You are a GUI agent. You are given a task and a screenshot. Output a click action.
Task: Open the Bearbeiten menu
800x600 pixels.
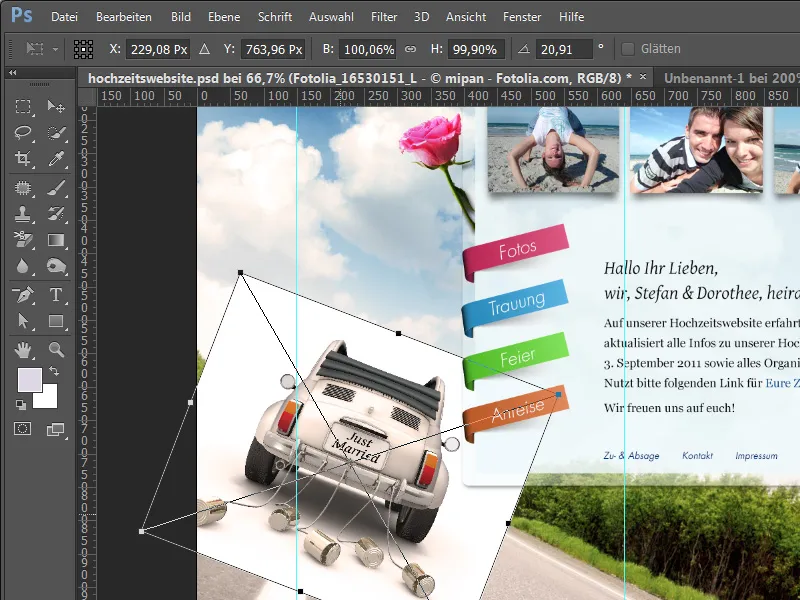point(123,17)
